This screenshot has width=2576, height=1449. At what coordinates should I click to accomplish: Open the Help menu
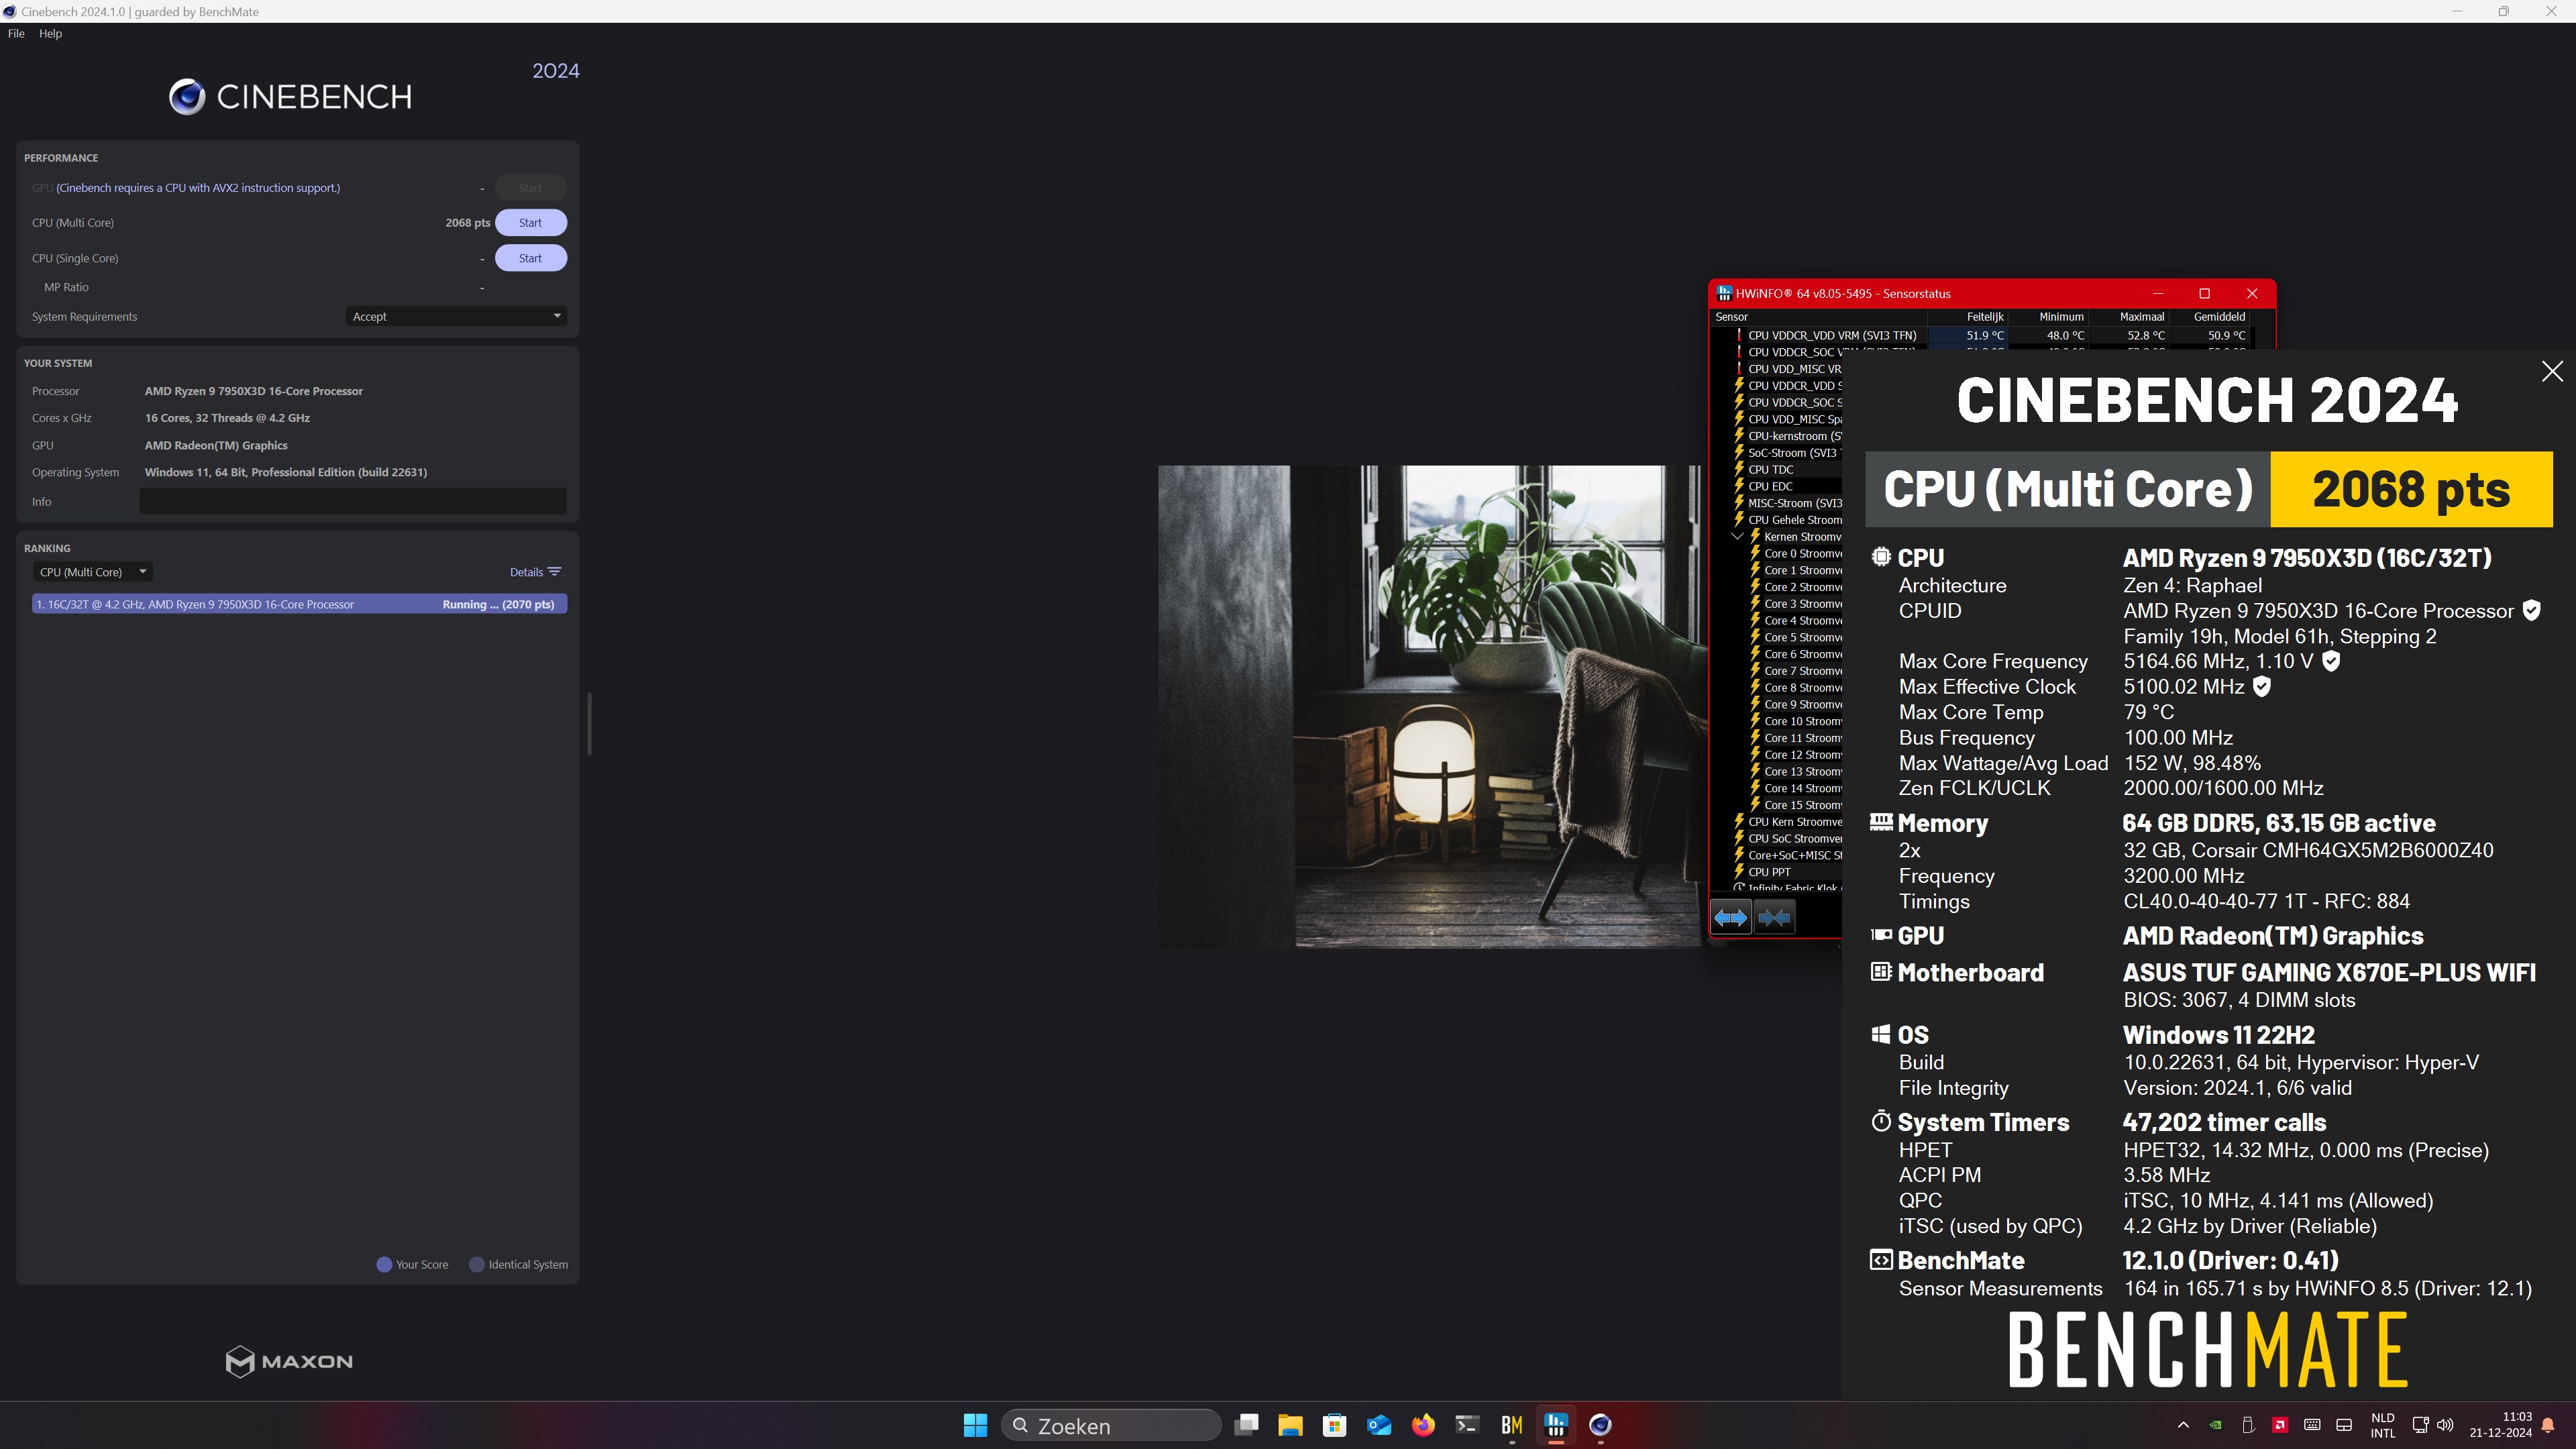coord(50,33)
